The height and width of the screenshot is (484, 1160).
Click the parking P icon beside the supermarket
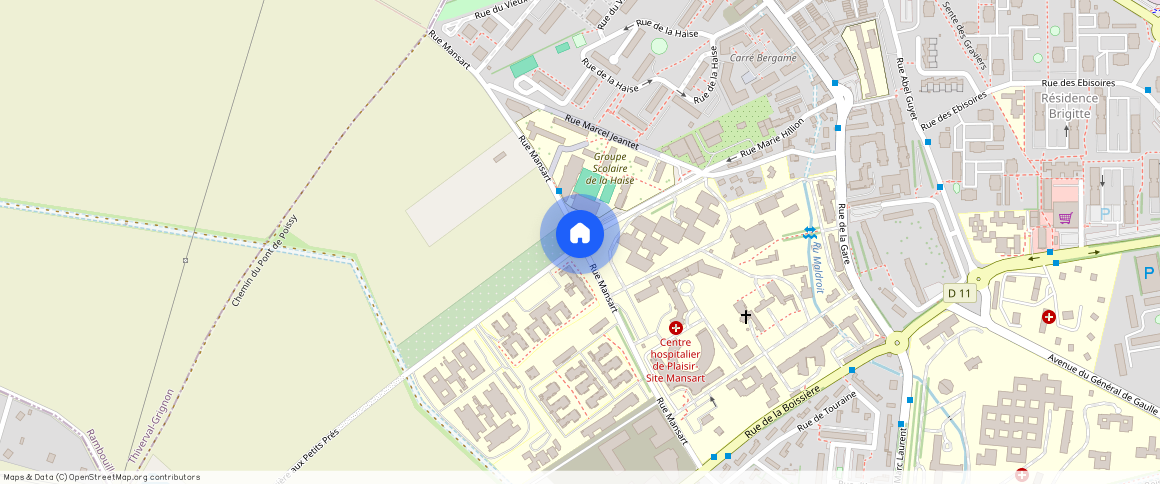point(1105,214)
